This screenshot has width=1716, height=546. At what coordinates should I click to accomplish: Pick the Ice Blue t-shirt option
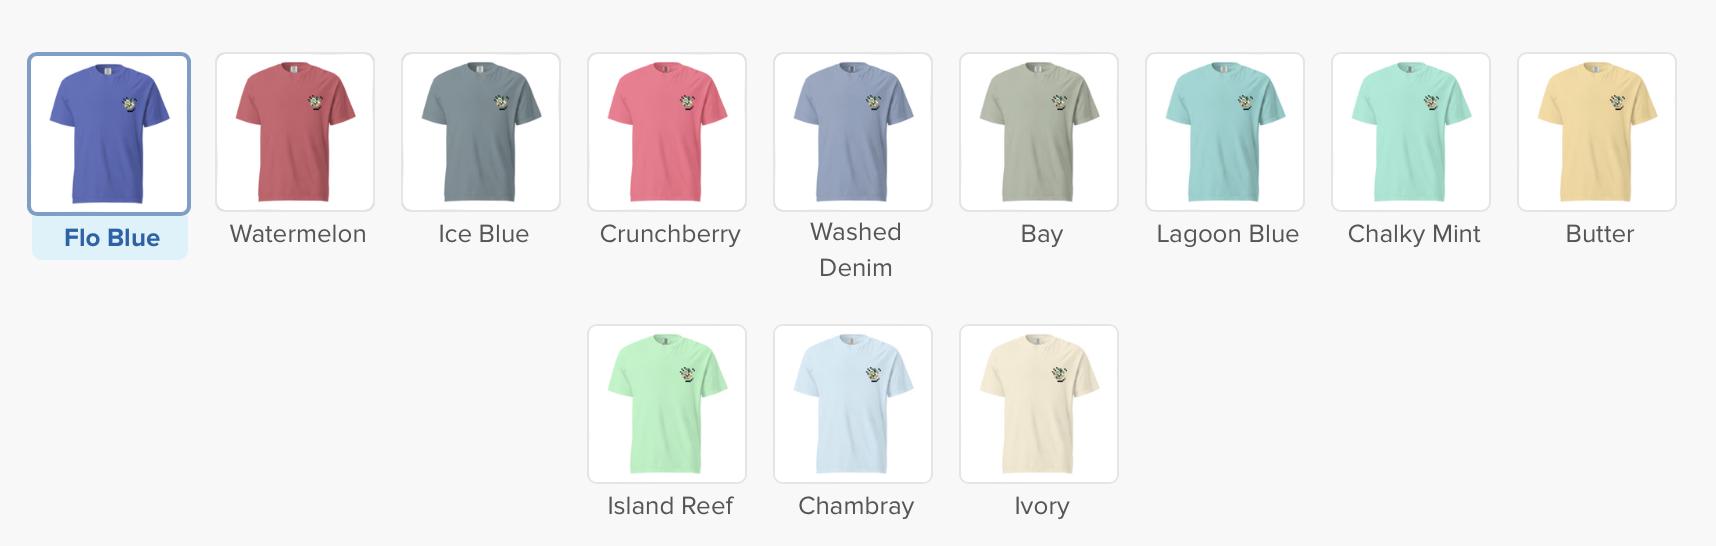coord(481,132)
